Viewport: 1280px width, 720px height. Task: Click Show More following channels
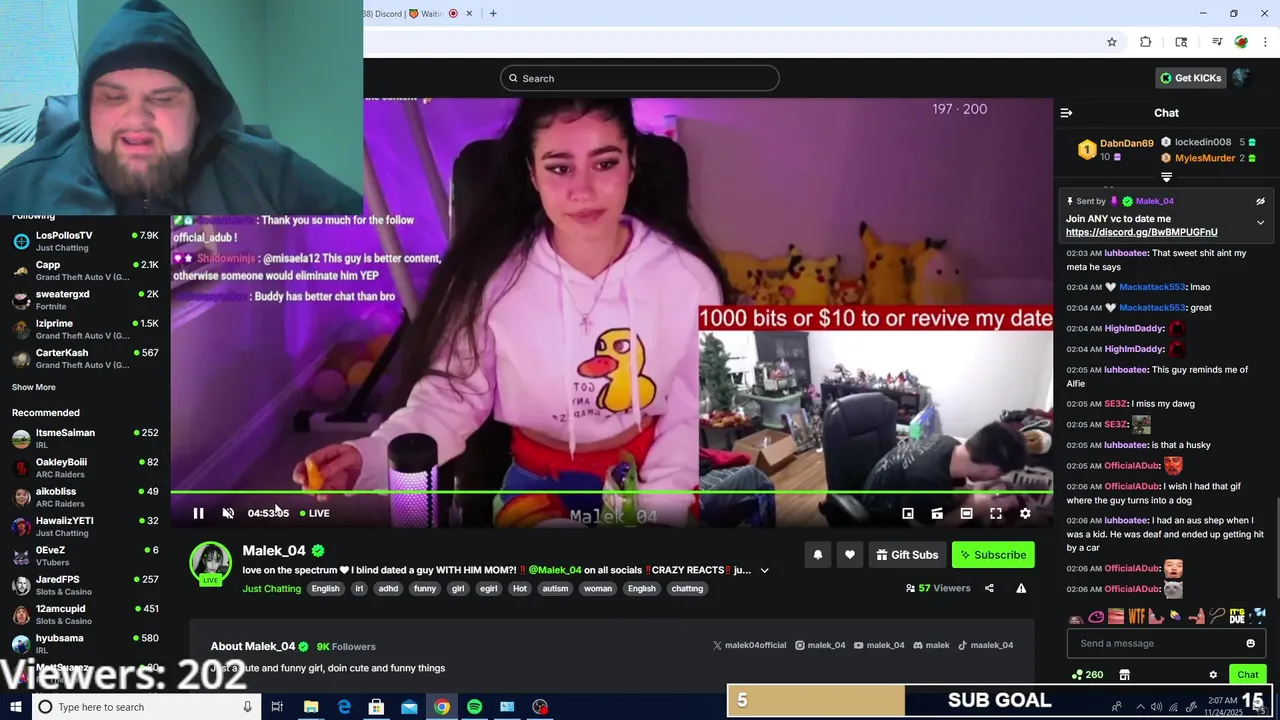coord(34,387)
